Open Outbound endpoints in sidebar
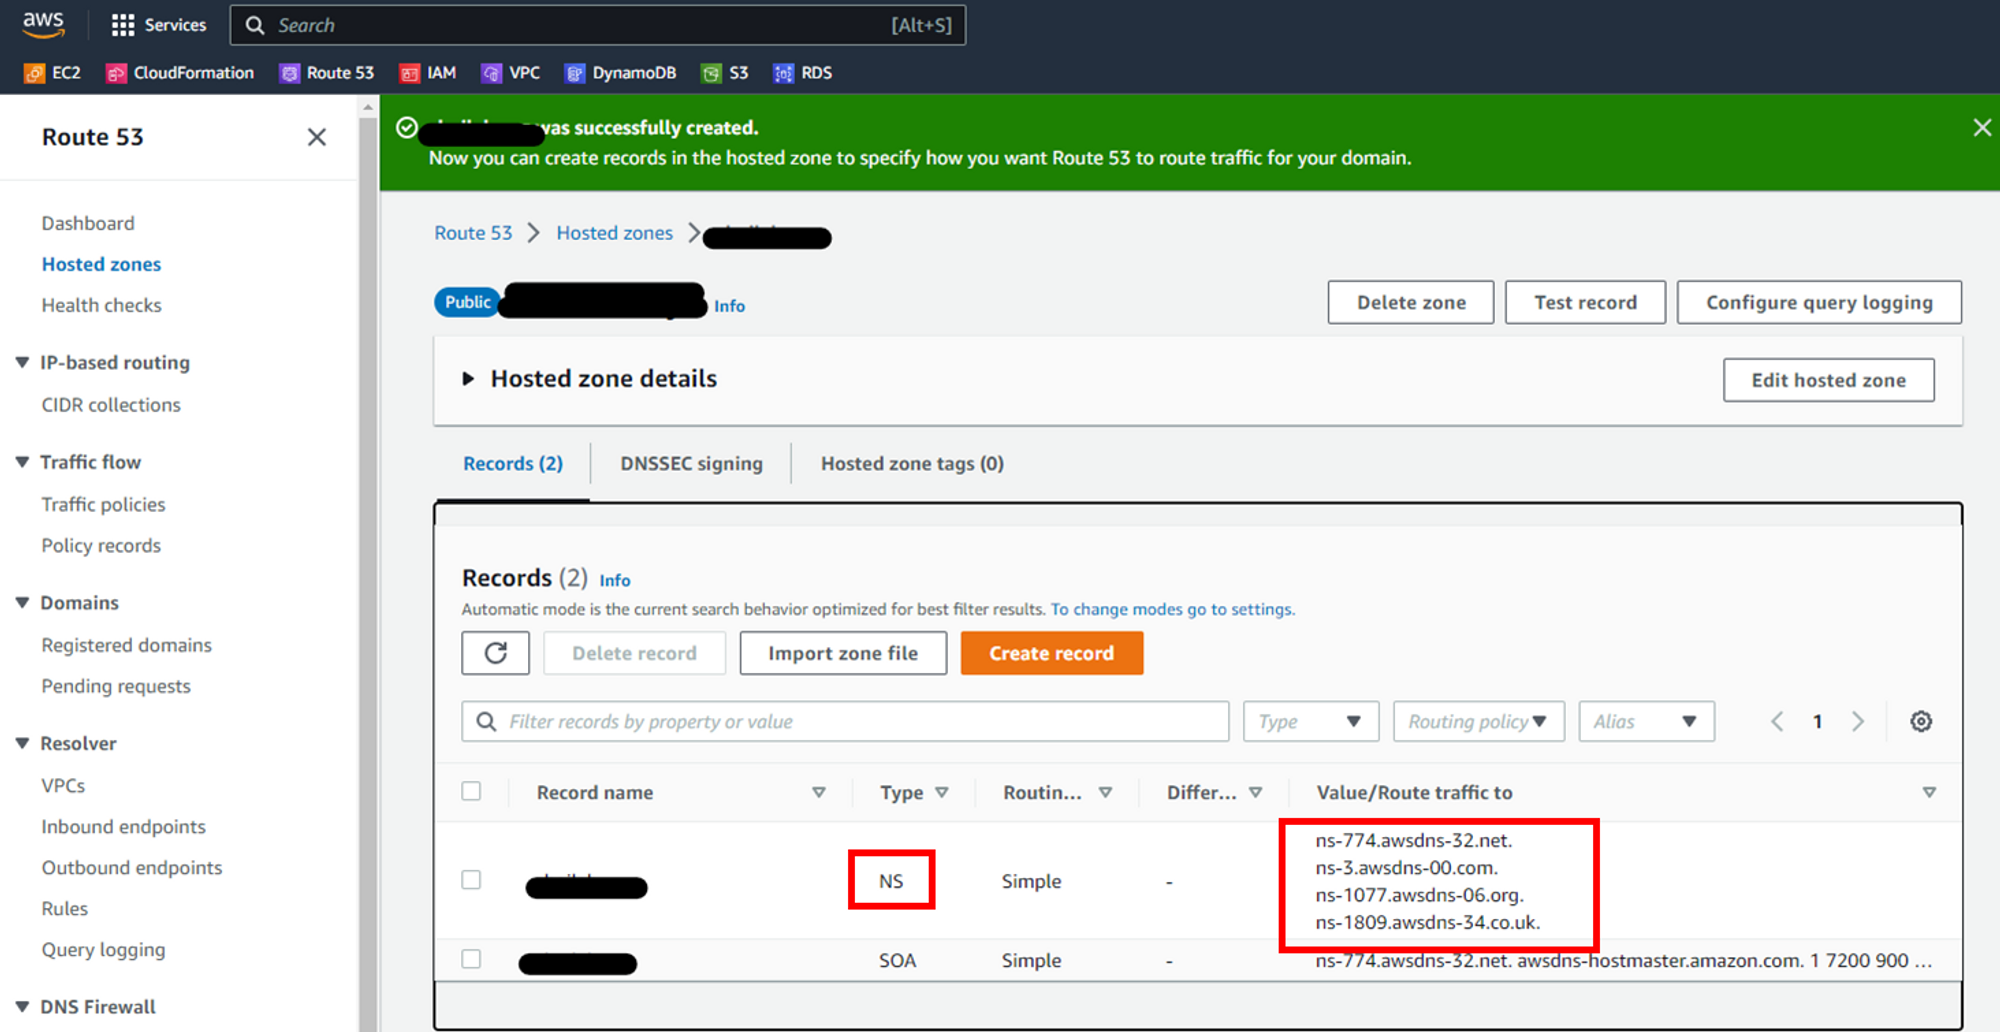Viewport: 2000px width, 1032px height. 132,868
